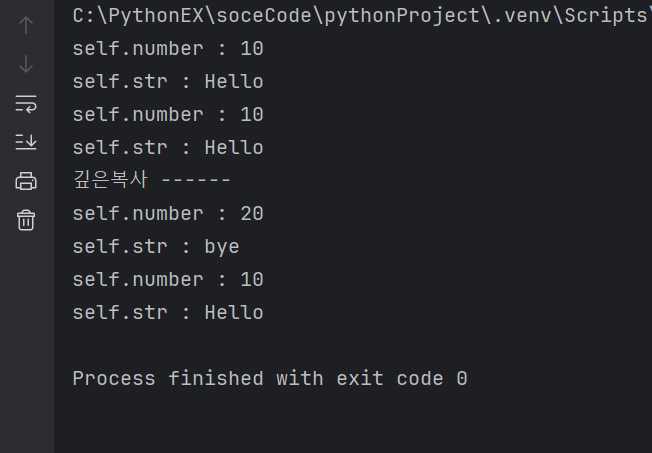Click the Up the Stack Trace arrow icon
This screenshot has height=453, width=652.
[x=26, y=25]
